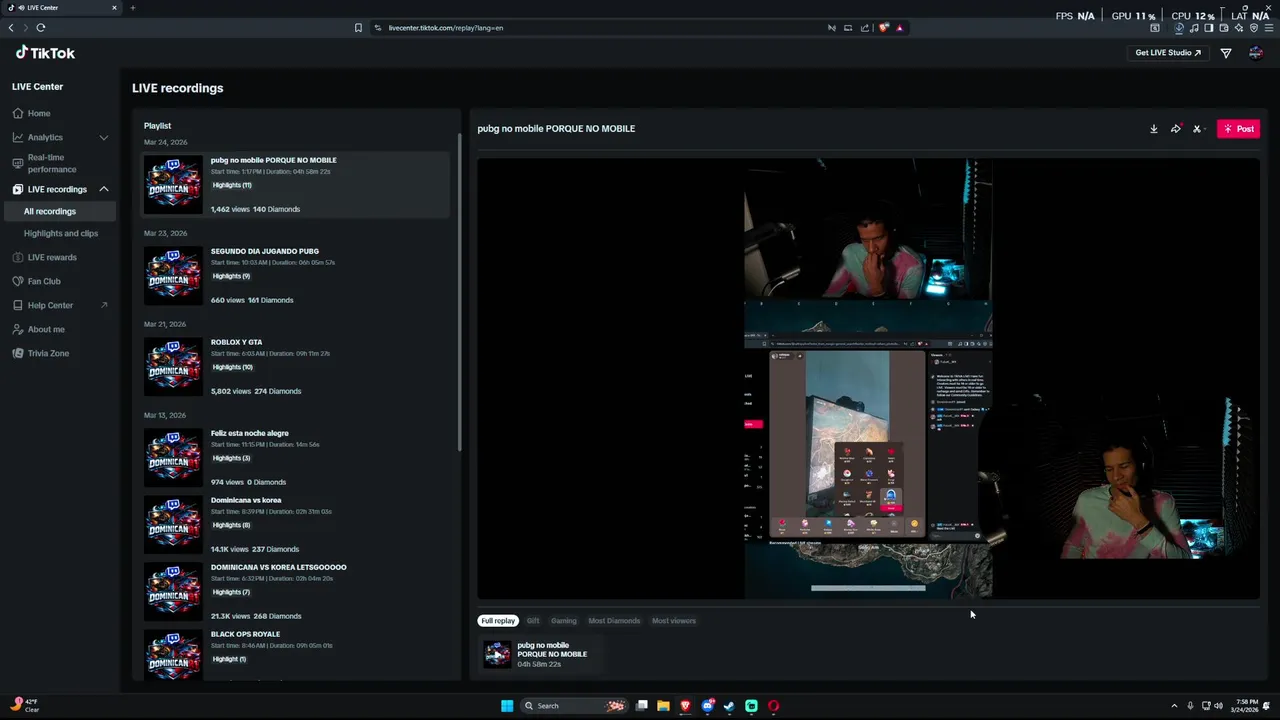Go to TikTok logo home
Viewport: 1280px width, 720px height.
(x=45, y=53)
